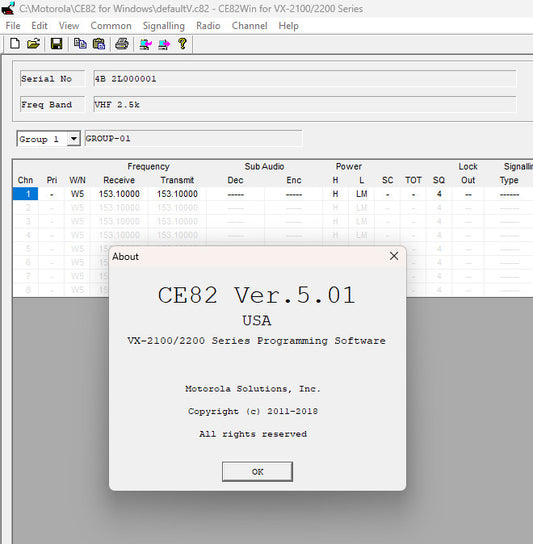The image size is (533, 544).
Task: Click W5 bandwidth cell in channel 1
Action: [x=77, y=194]
